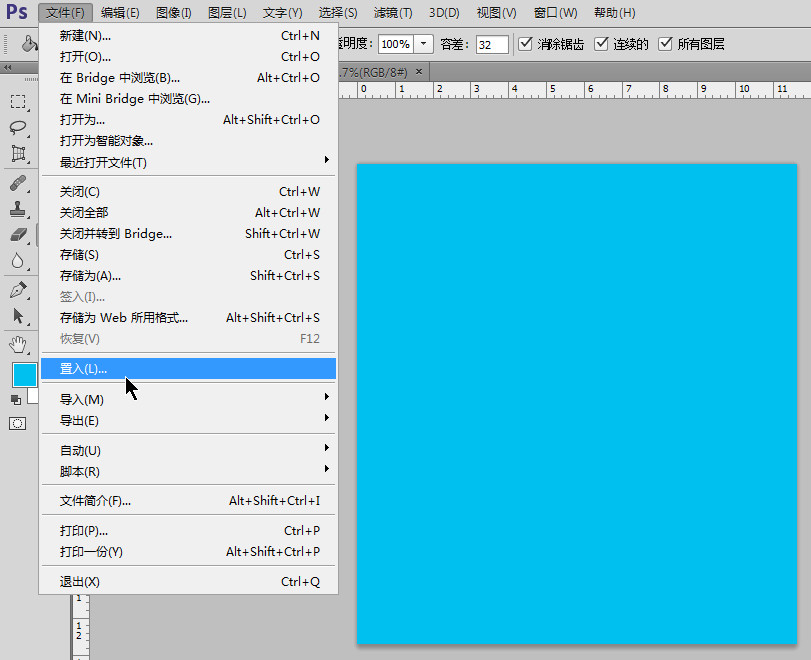Choose 打印(P)... menu entry

pos(188,531)
